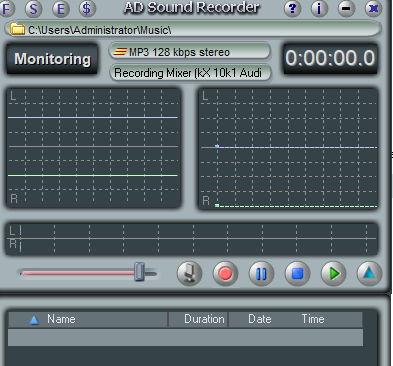Screen dimensions: 393x366
Task: Click the green Play button
Action: point(333,274)
